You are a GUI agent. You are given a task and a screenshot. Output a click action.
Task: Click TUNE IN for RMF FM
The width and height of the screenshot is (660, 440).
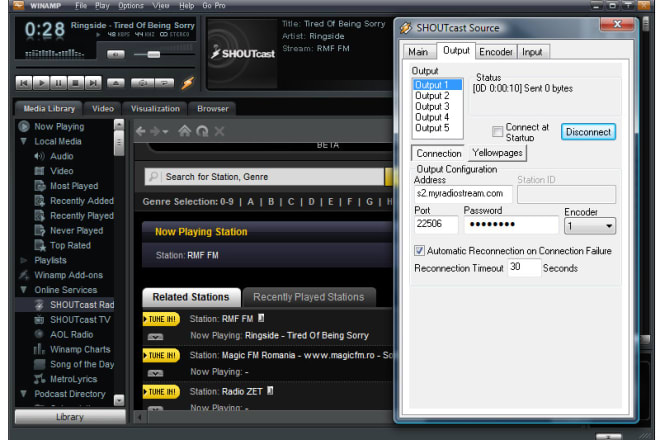(x=161, y=319)
